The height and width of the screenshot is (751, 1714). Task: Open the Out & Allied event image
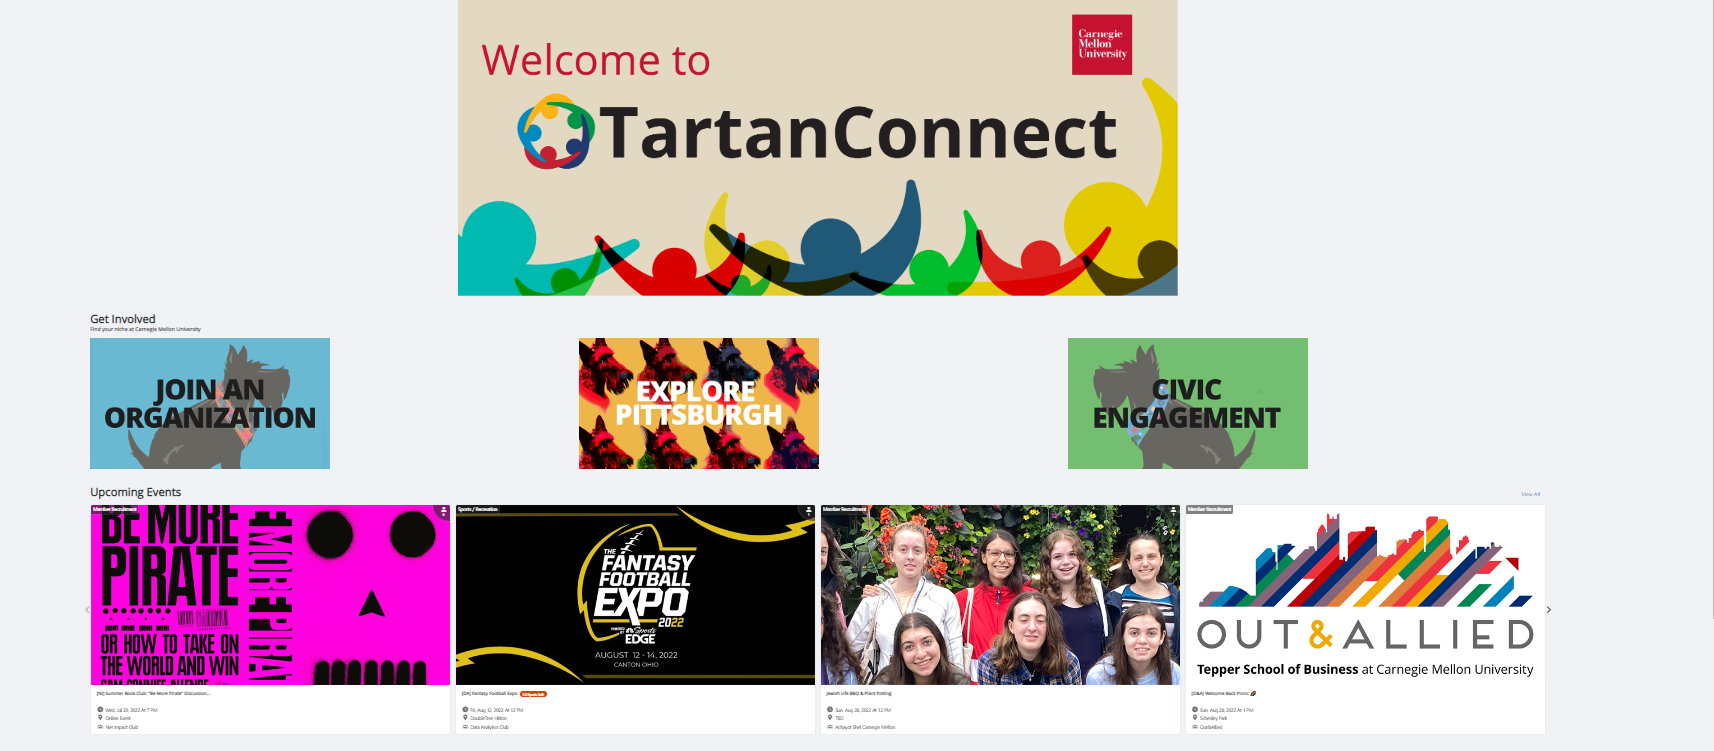pyautogui.click(x=1365, y=595)
